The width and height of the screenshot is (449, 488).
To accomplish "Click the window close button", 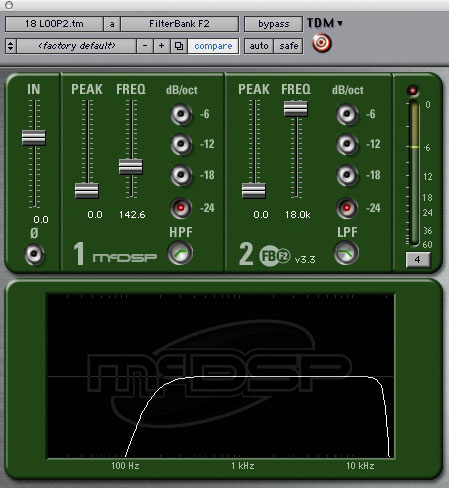I will [9, 5].
